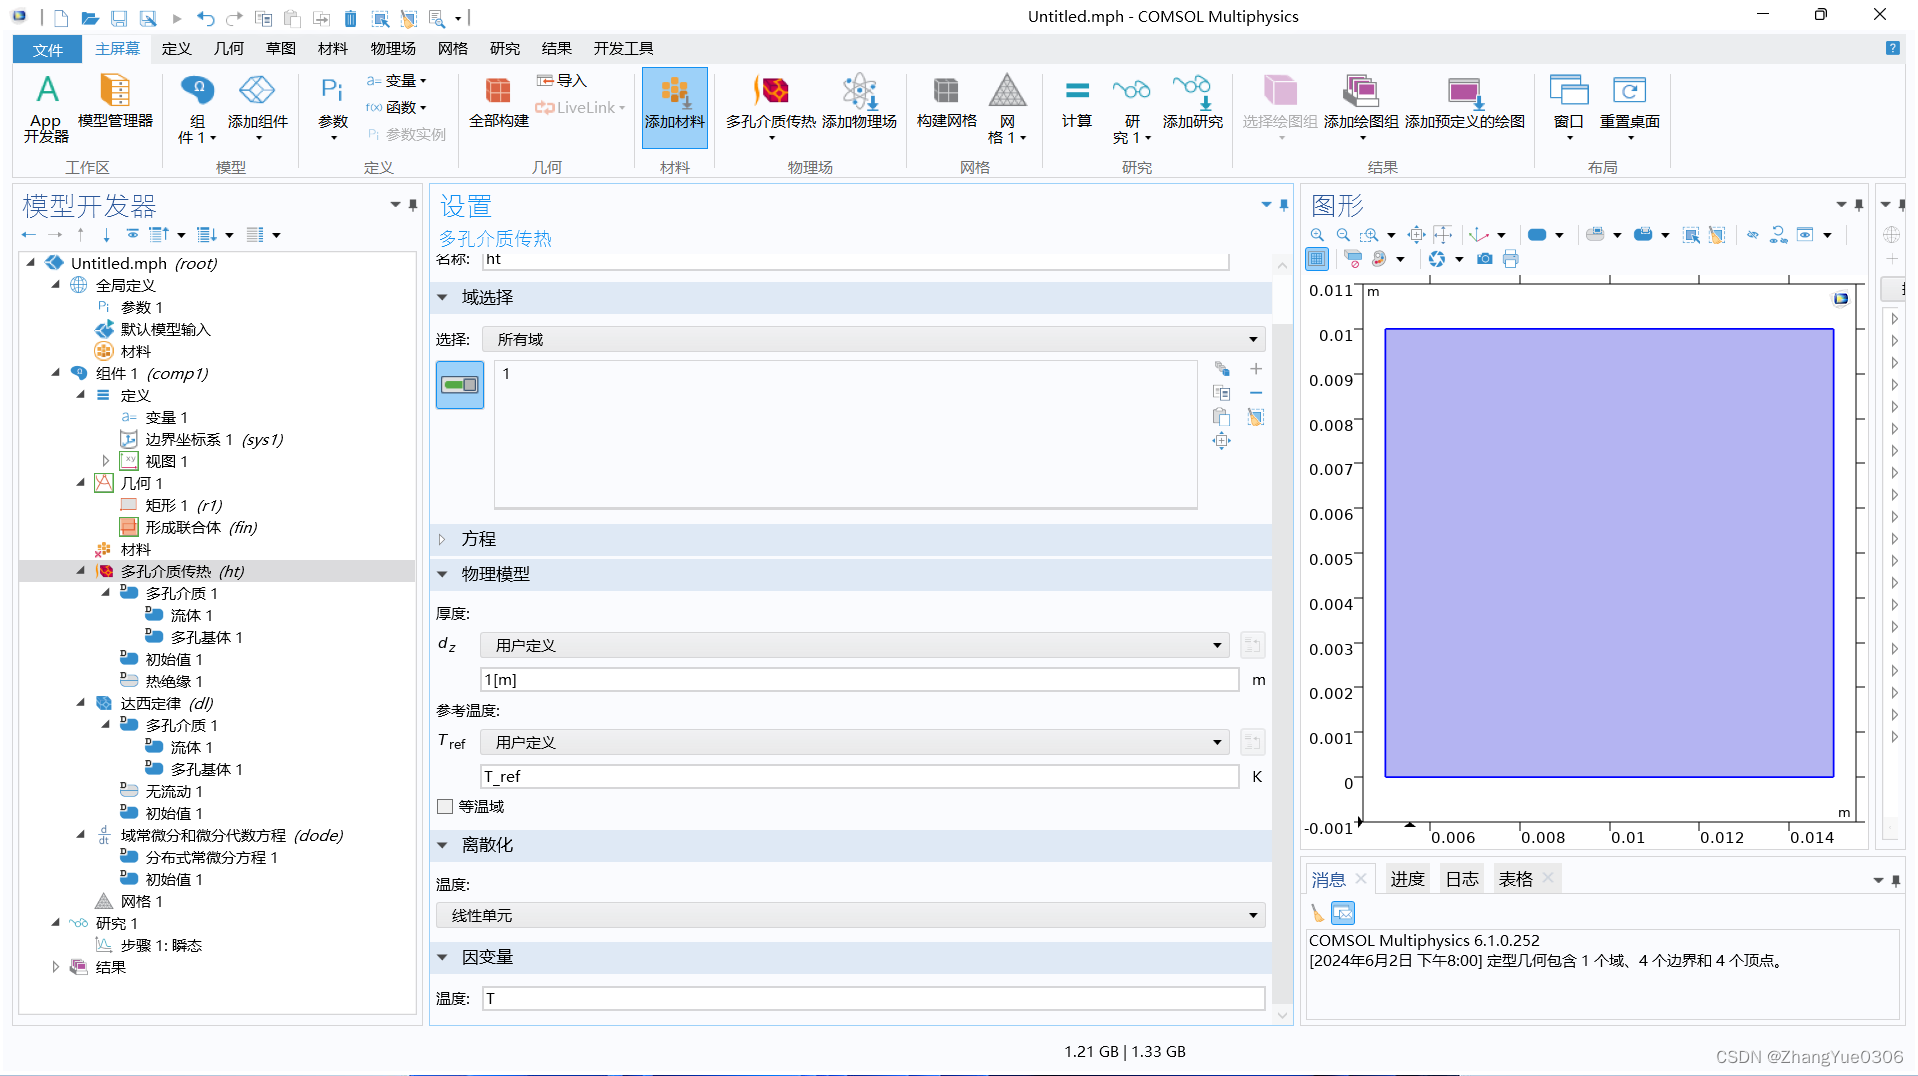
Task: Select 矩形 1 (r1) in model tree
Action: click(x=183, y=505)
